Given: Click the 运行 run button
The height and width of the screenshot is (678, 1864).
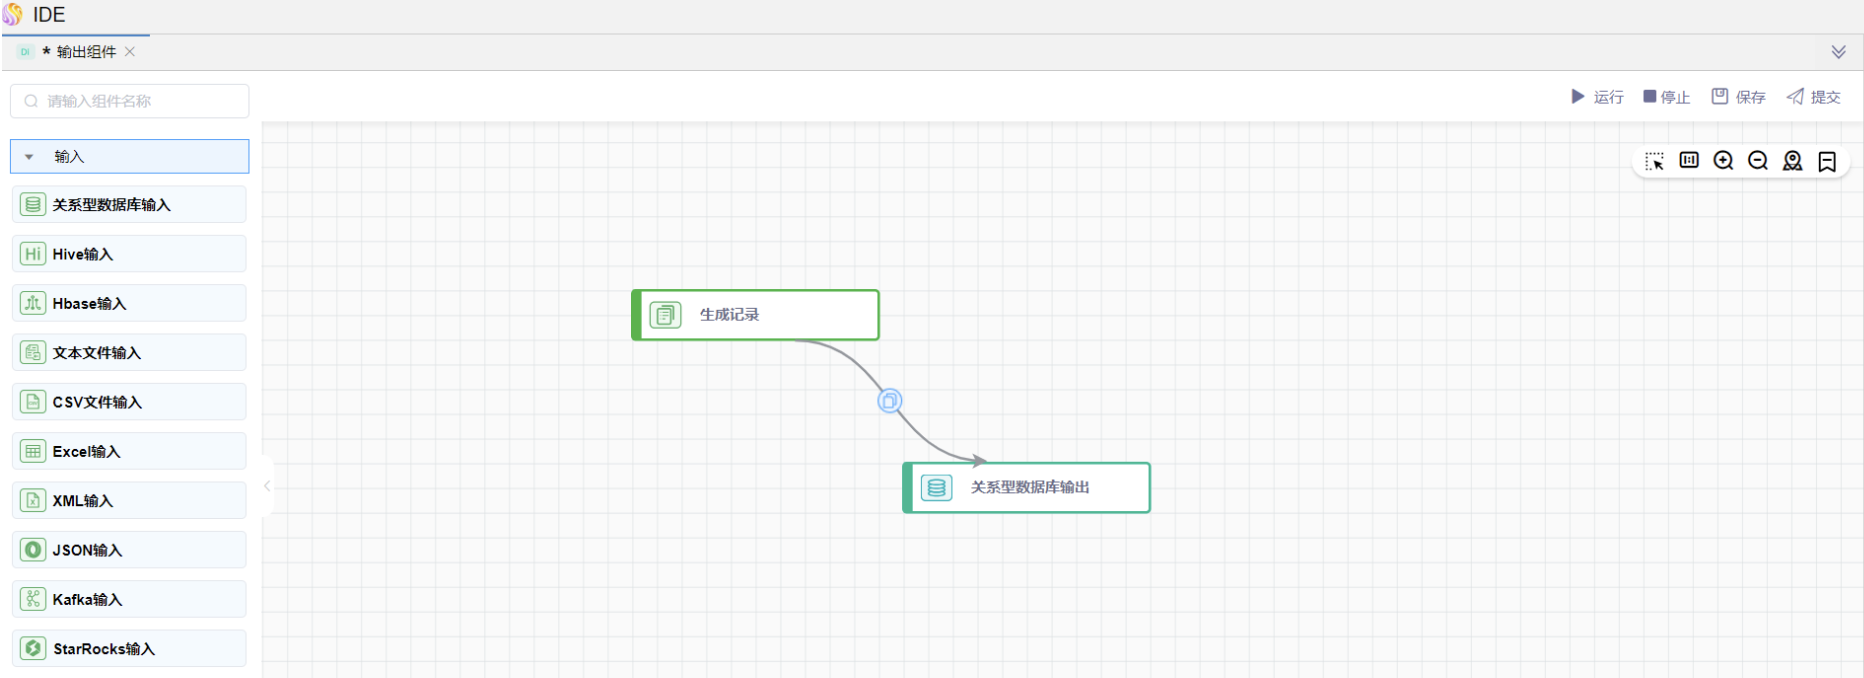Looking at the screenshot, I should pyautogui.click(x=1597, y=97).
